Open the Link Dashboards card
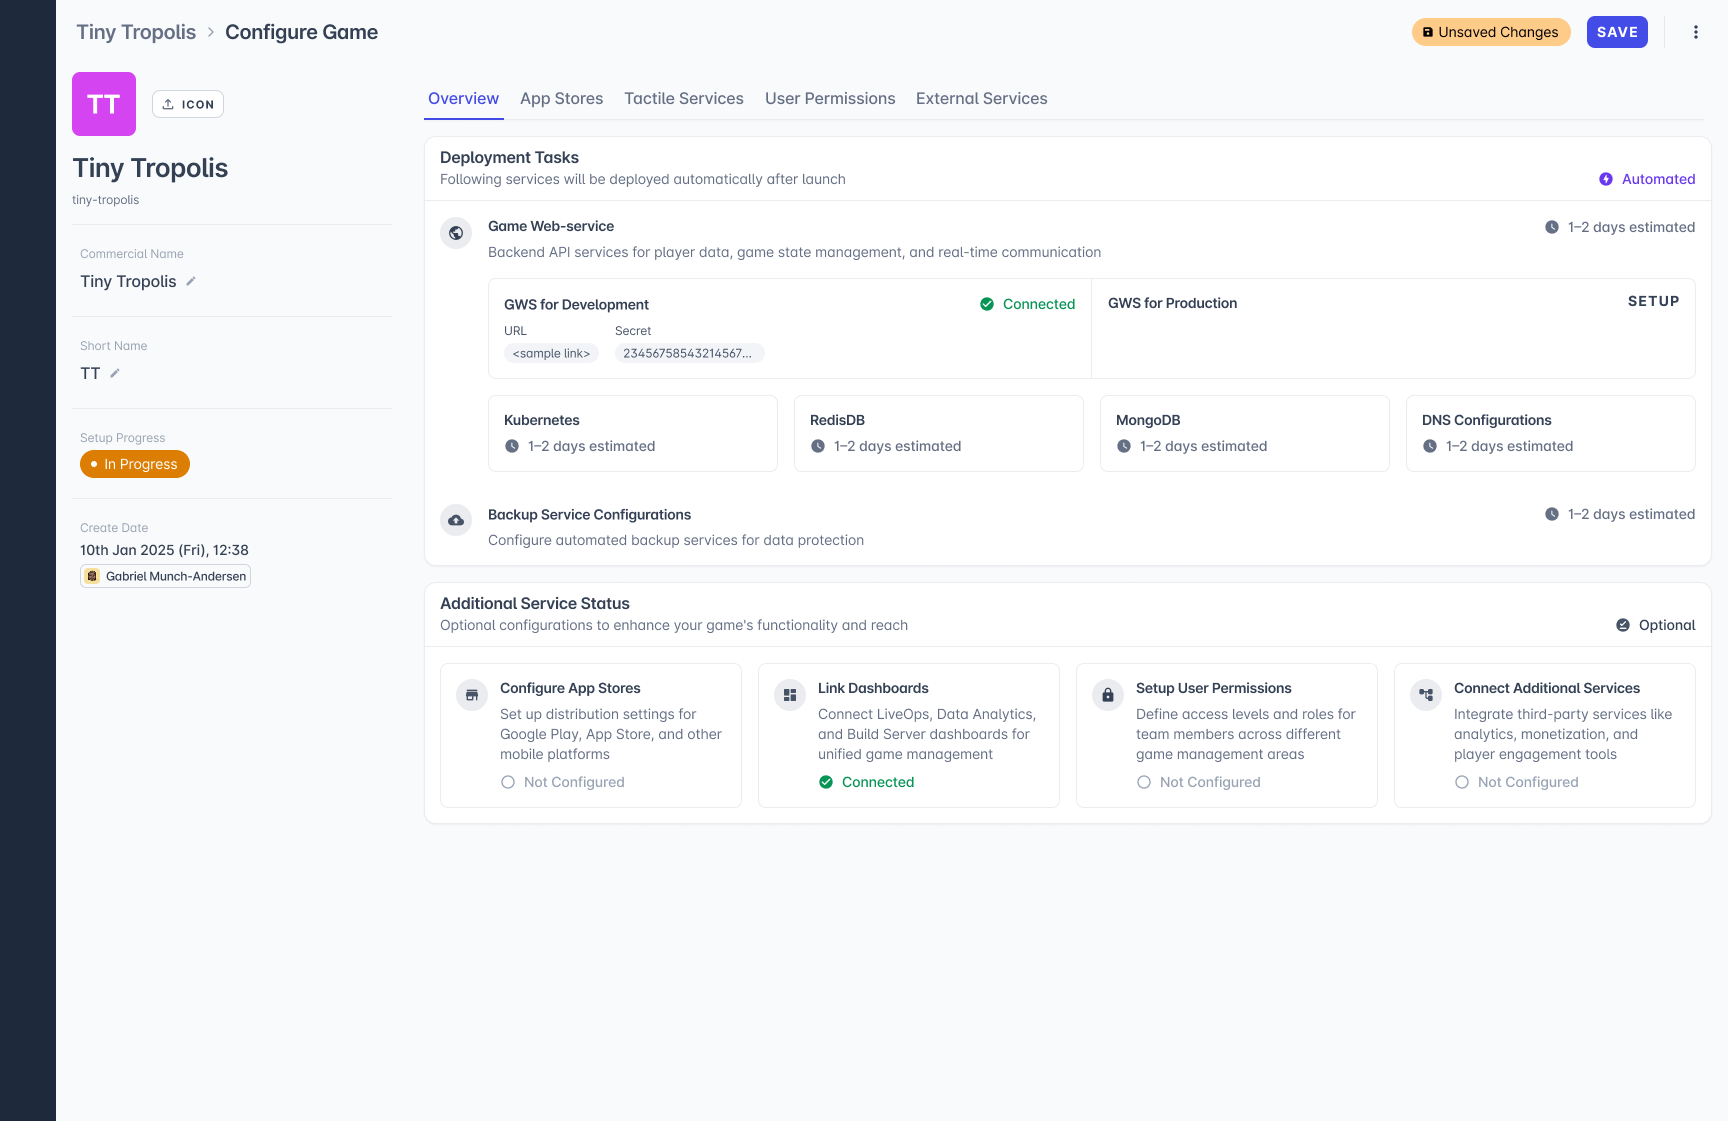 pyautogui.click(x=909, y=735)
